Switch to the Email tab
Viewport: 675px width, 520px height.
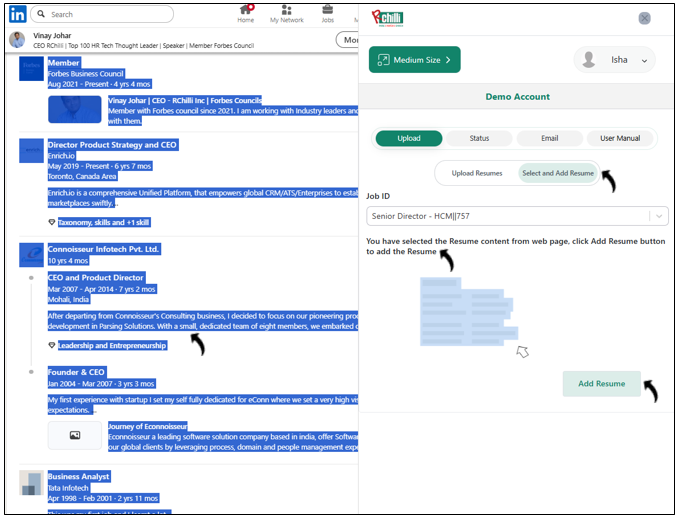(549, 138)
